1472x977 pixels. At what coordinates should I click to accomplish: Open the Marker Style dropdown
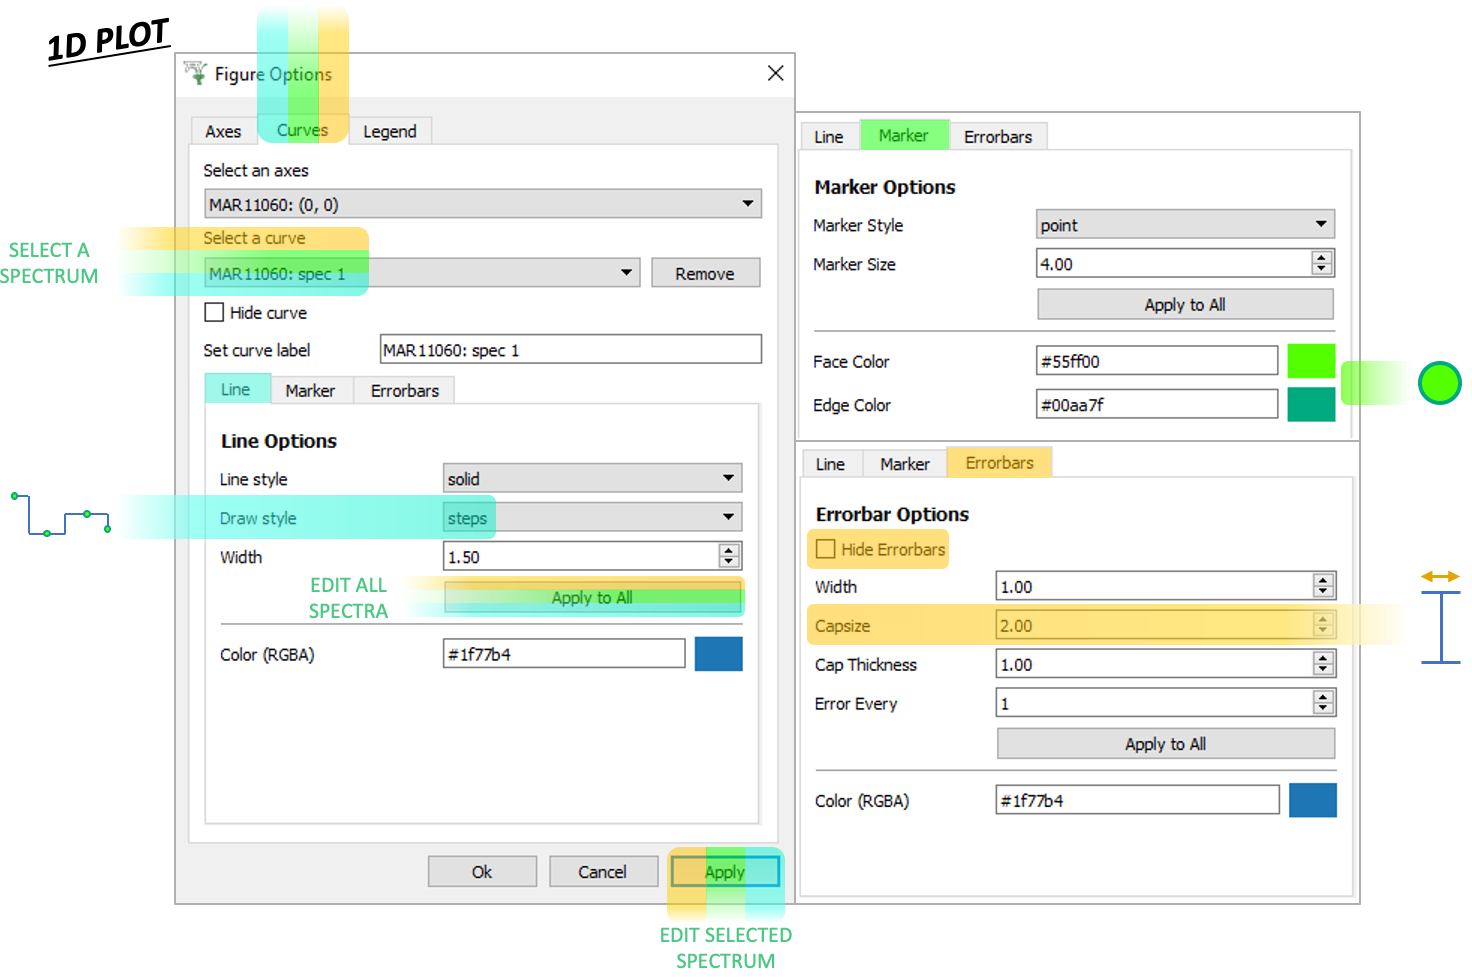[x=1185, y=225]
